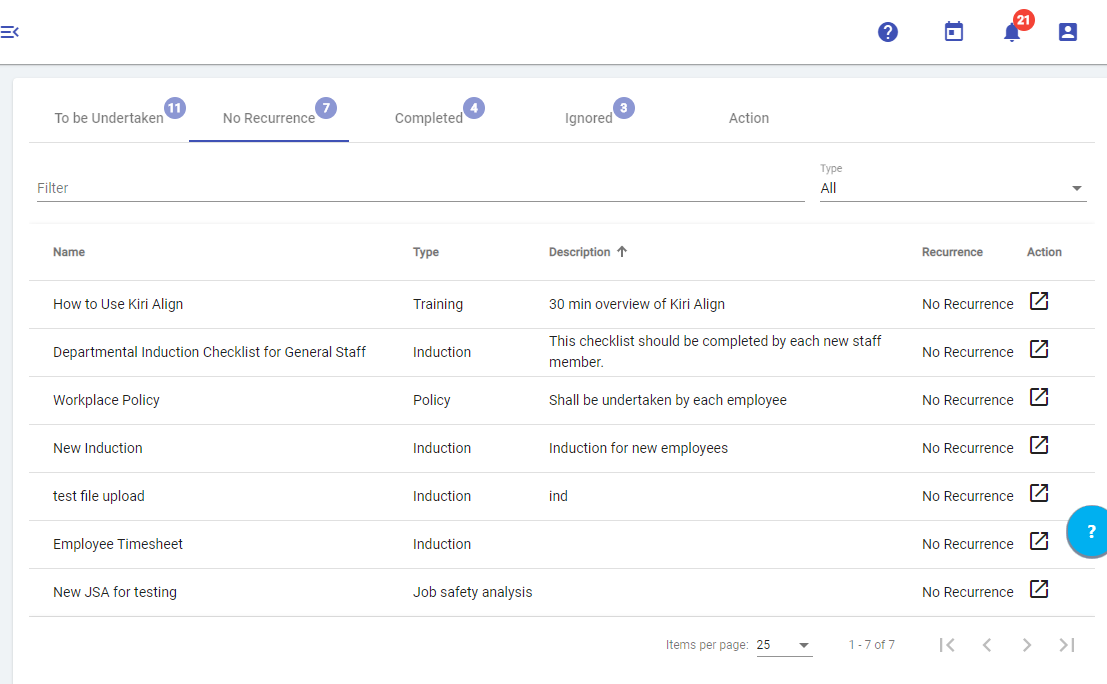Switch to To be Undertaken tab

click(109, 118)
